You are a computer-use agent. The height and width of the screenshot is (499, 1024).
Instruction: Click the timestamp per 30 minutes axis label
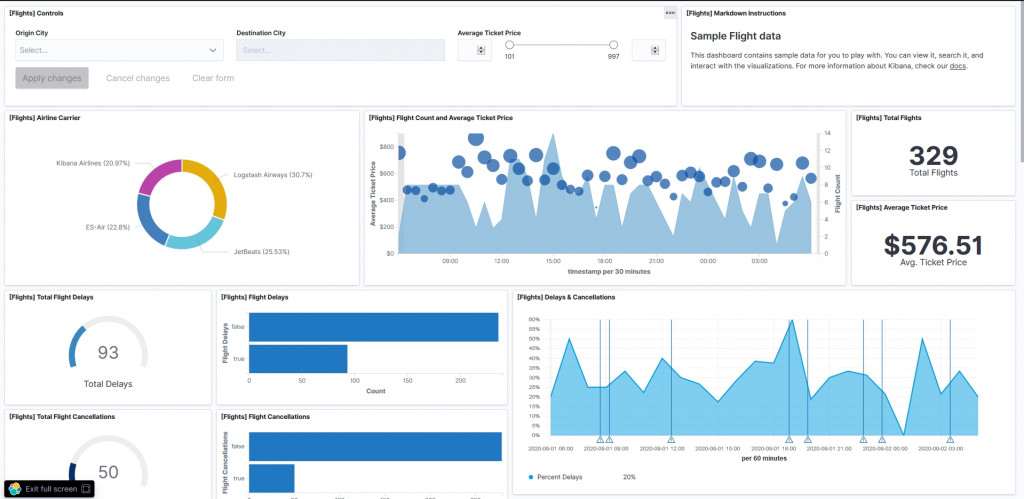pos(607,271)
